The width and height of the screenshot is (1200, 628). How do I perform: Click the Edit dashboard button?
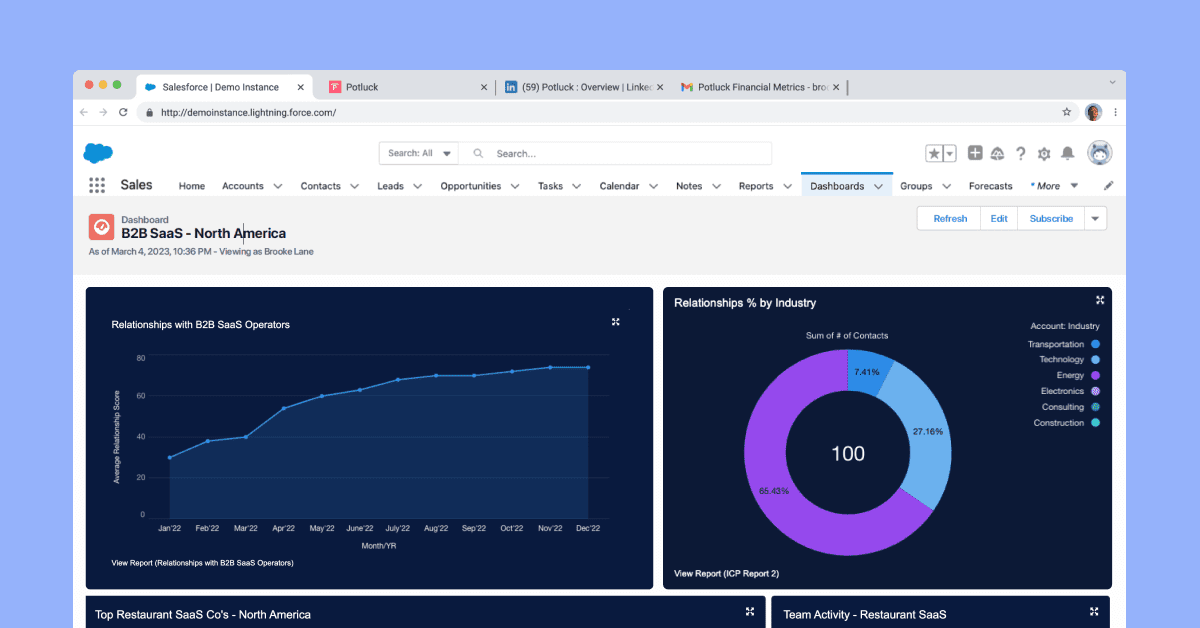(x=999, y=218)
